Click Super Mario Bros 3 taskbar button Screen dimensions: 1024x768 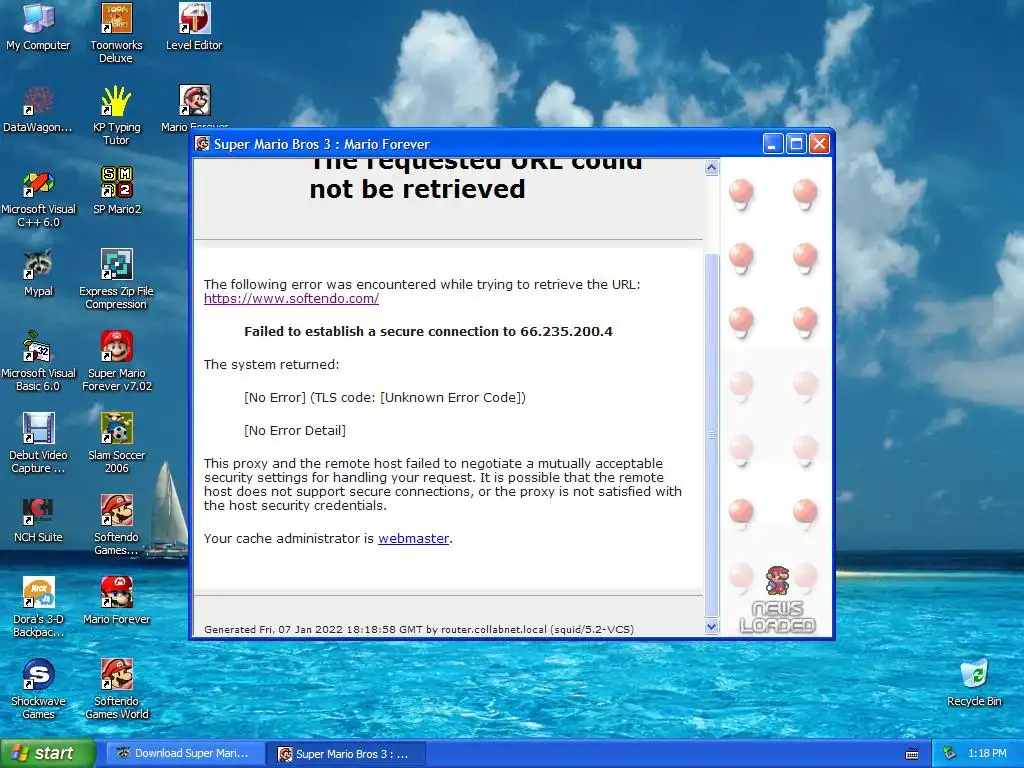(x=347, y=754)
